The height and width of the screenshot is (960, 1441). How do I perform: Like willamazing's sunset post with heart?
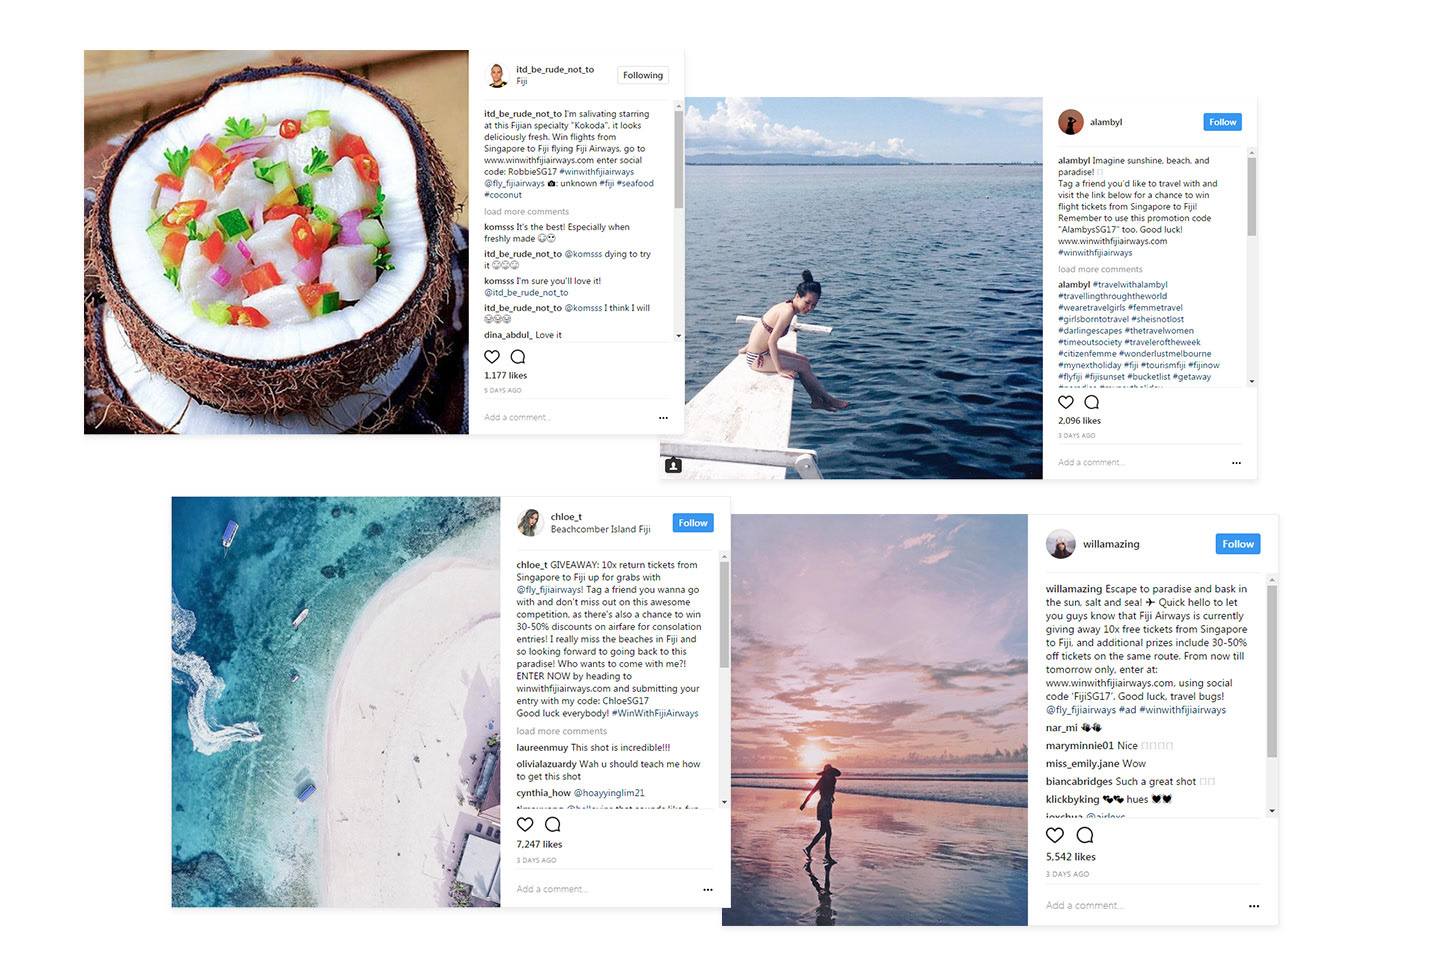pos(1055,835)
